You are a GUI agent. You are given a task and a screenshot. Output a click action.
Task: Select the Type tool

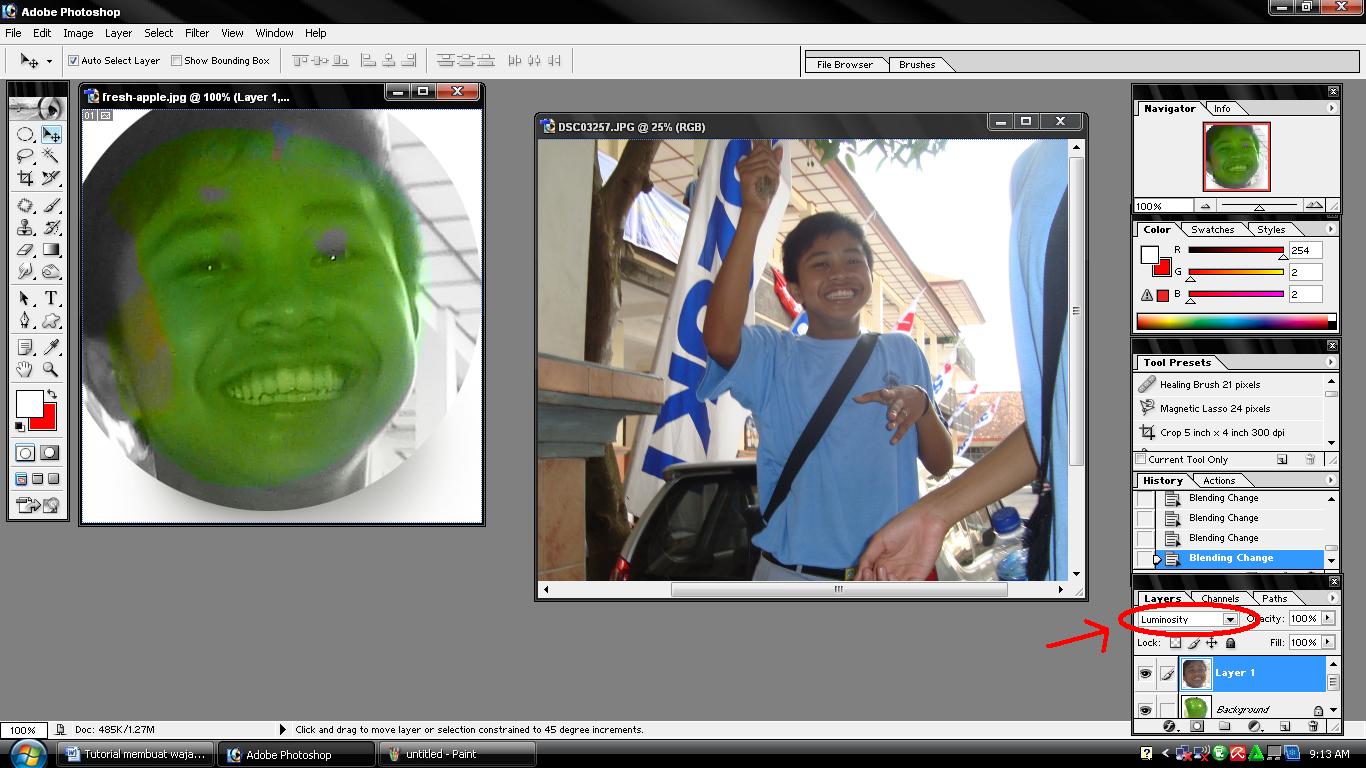50,299
